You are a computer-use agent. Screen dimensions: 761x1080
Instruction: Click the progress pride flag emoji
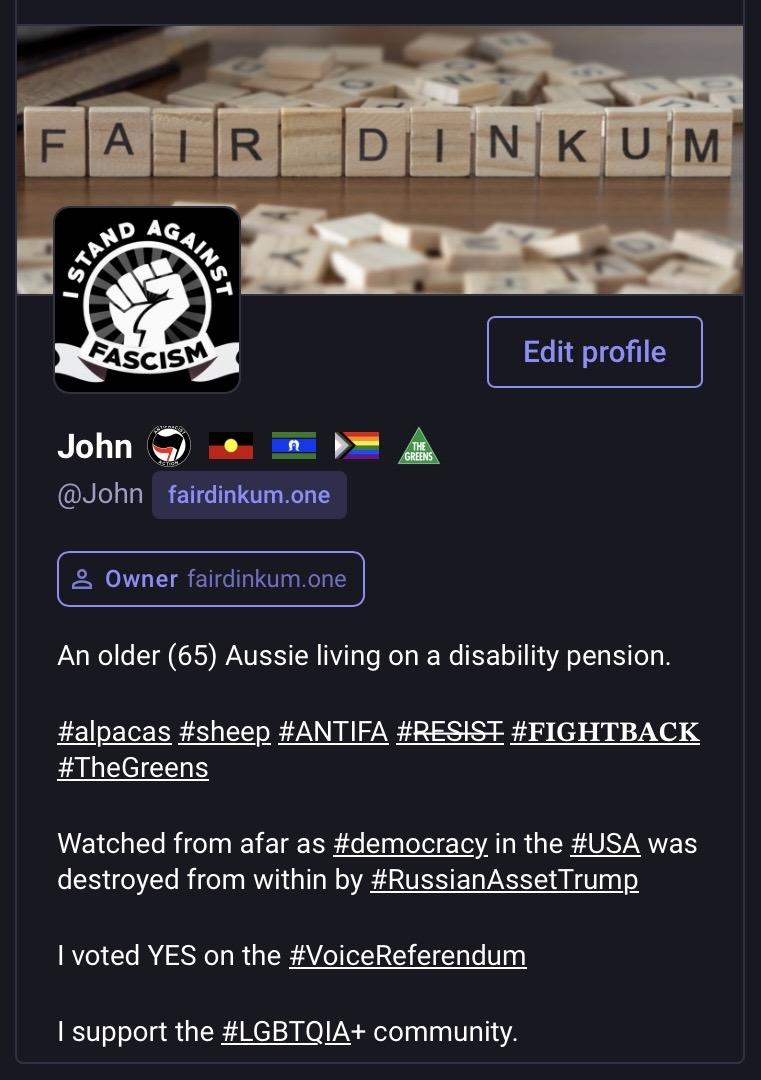(x=357, y=446)
